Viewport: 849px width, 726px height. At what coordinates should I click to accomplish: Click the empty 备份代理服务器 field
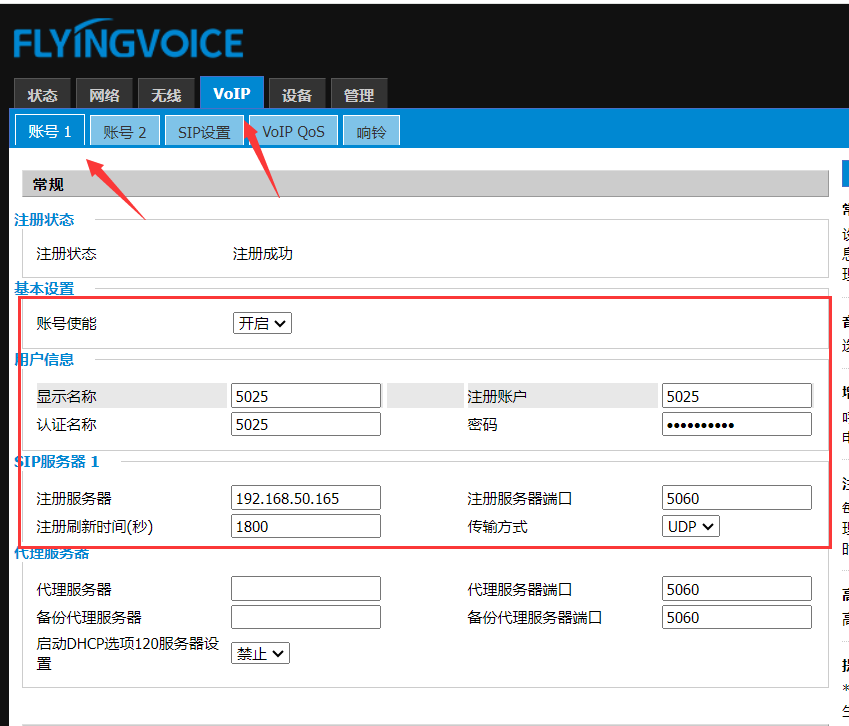point(305,617)
